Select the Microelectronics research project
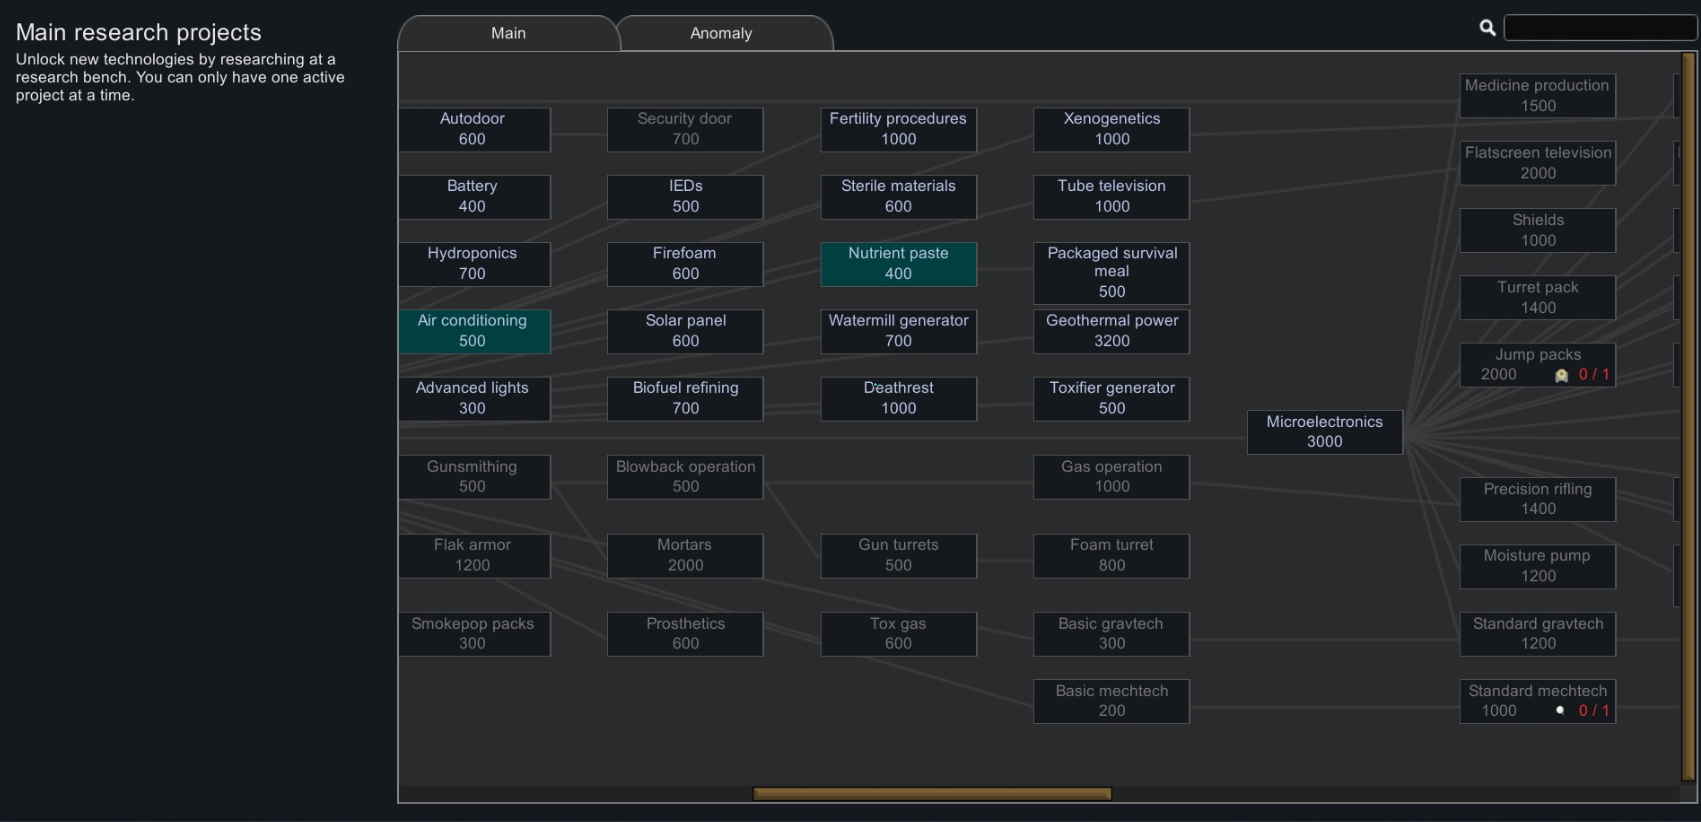The width and height of the screenshot is (1701, 822). tap(1324, 431)
